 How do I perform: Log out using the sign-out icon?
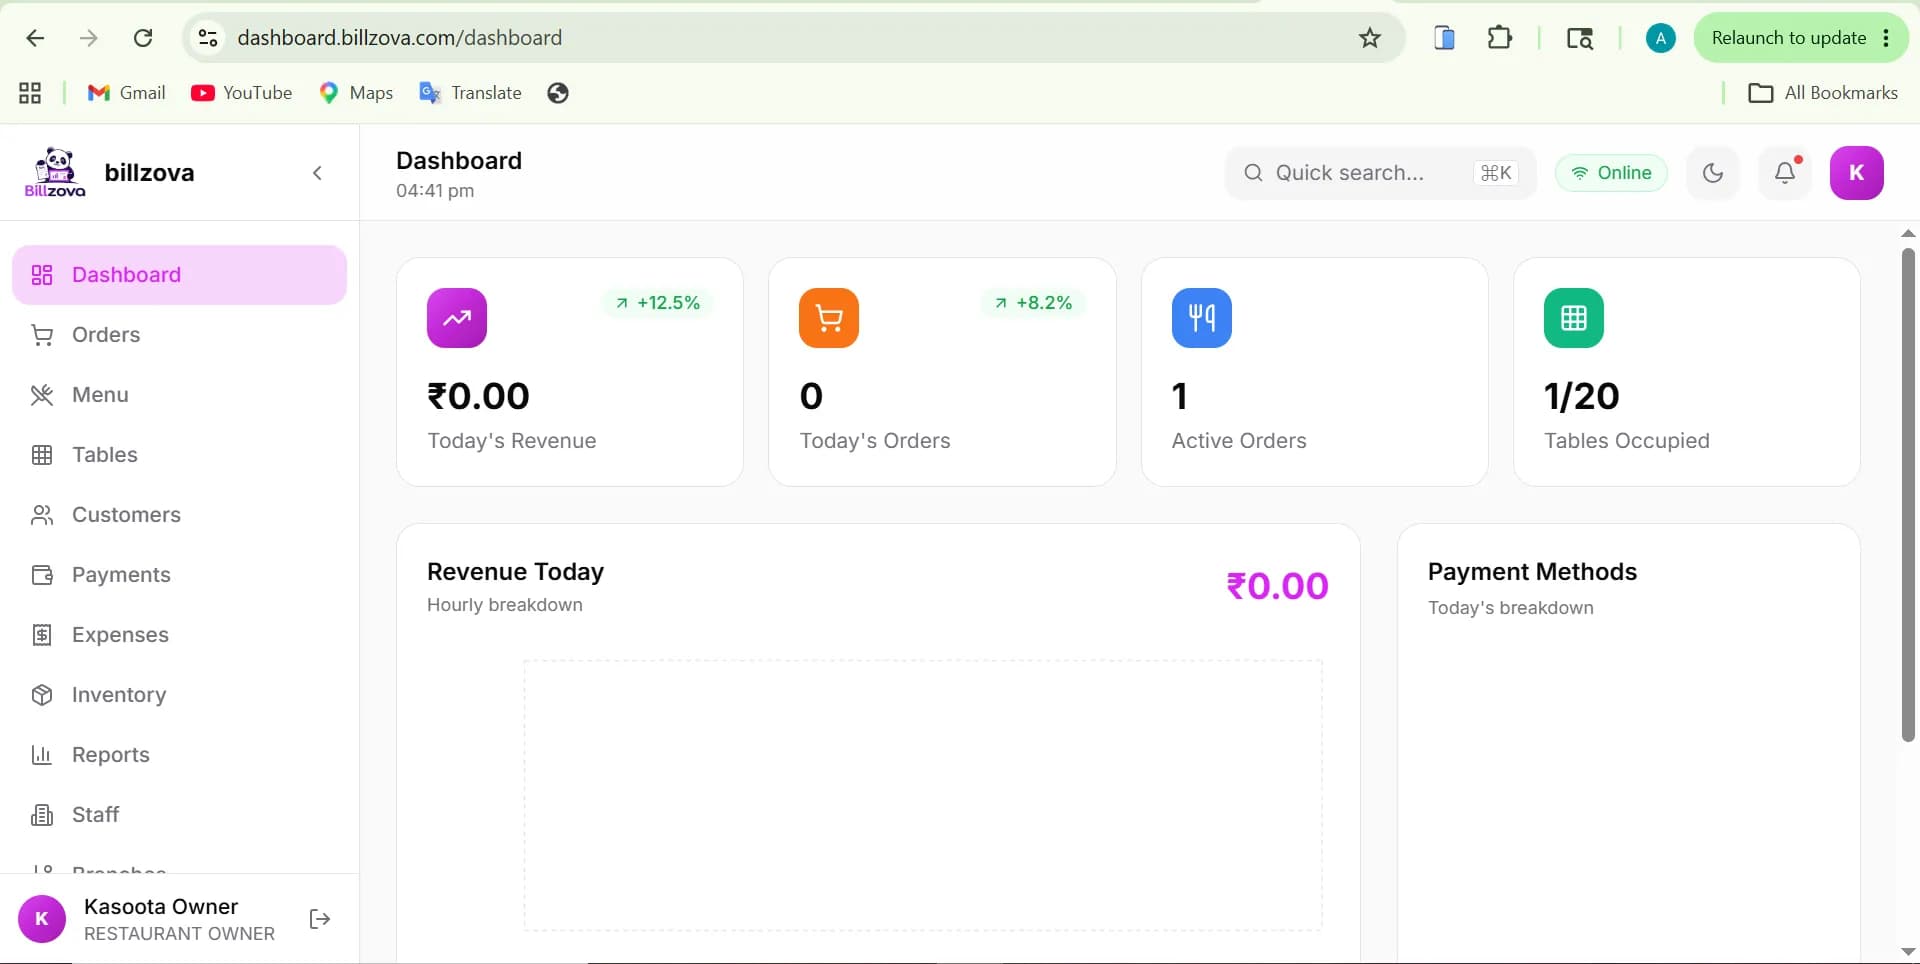320,919
